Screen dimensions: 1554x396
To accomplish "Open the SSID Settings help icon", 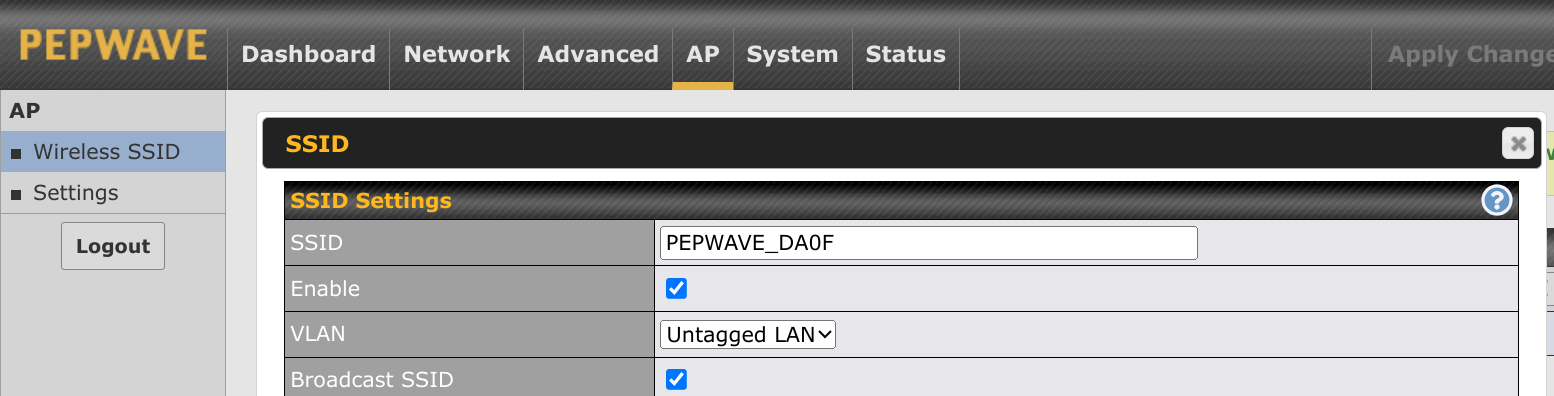I will pos(1496,201).
